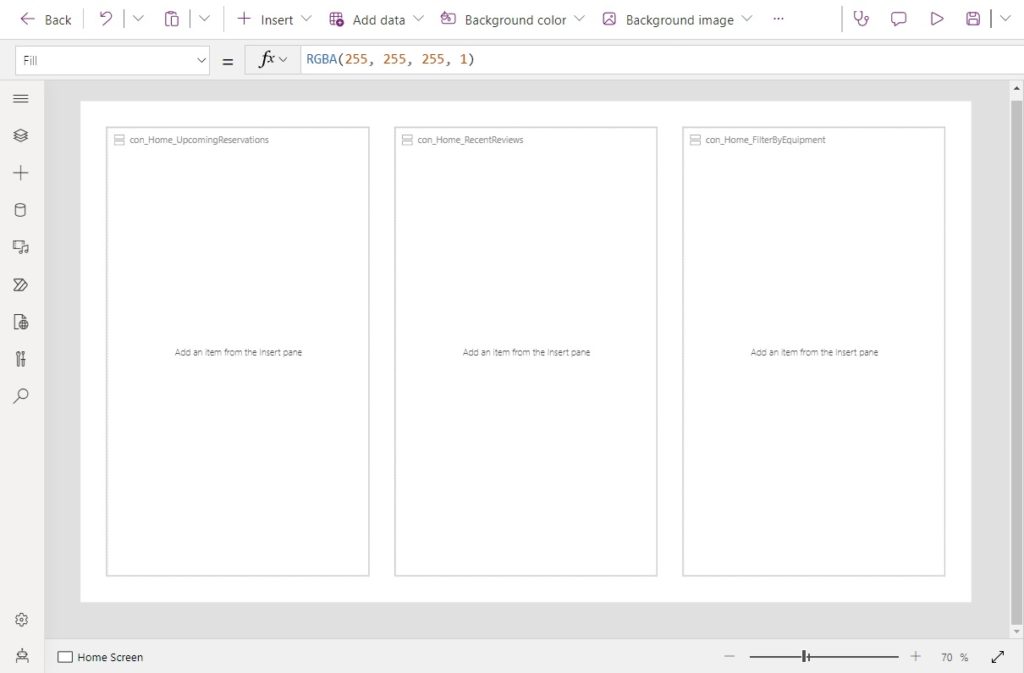Screen dimensions: 1024x673
Task: Open the Background image menu
Action: pos(677,20)
